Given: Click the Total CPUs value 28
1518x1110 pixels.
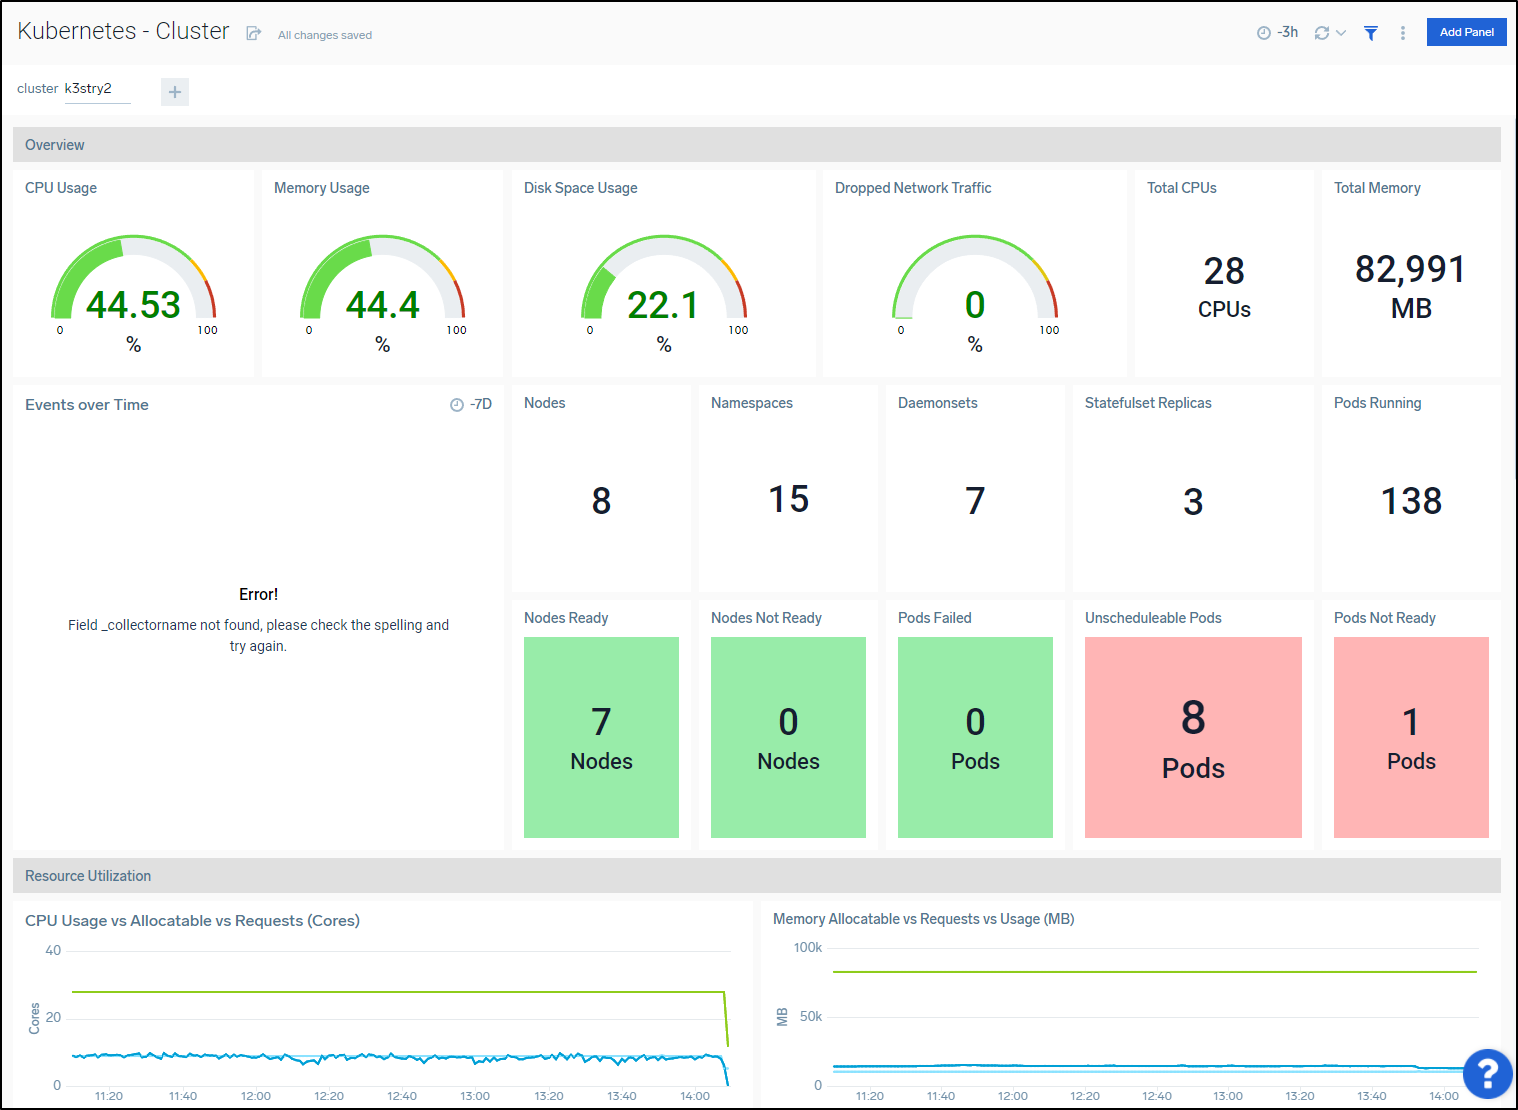Looking at the screenshot, I should click(1224, 271).
